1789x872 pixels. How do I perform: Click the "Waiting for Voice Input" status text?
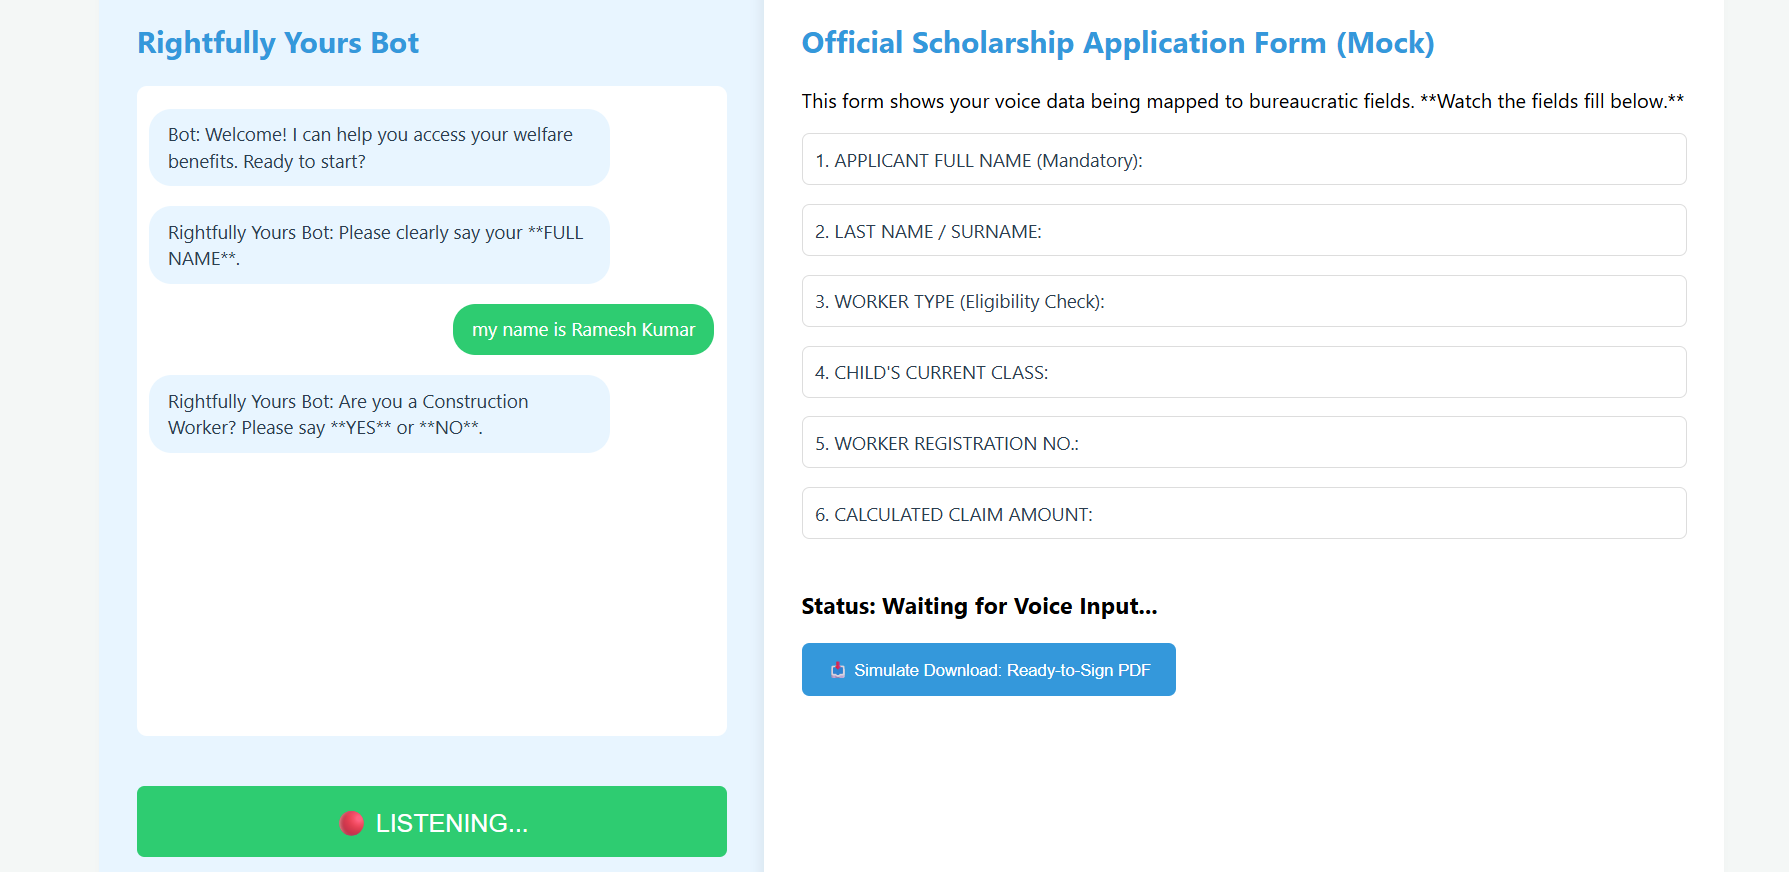[x=979, y=606]
